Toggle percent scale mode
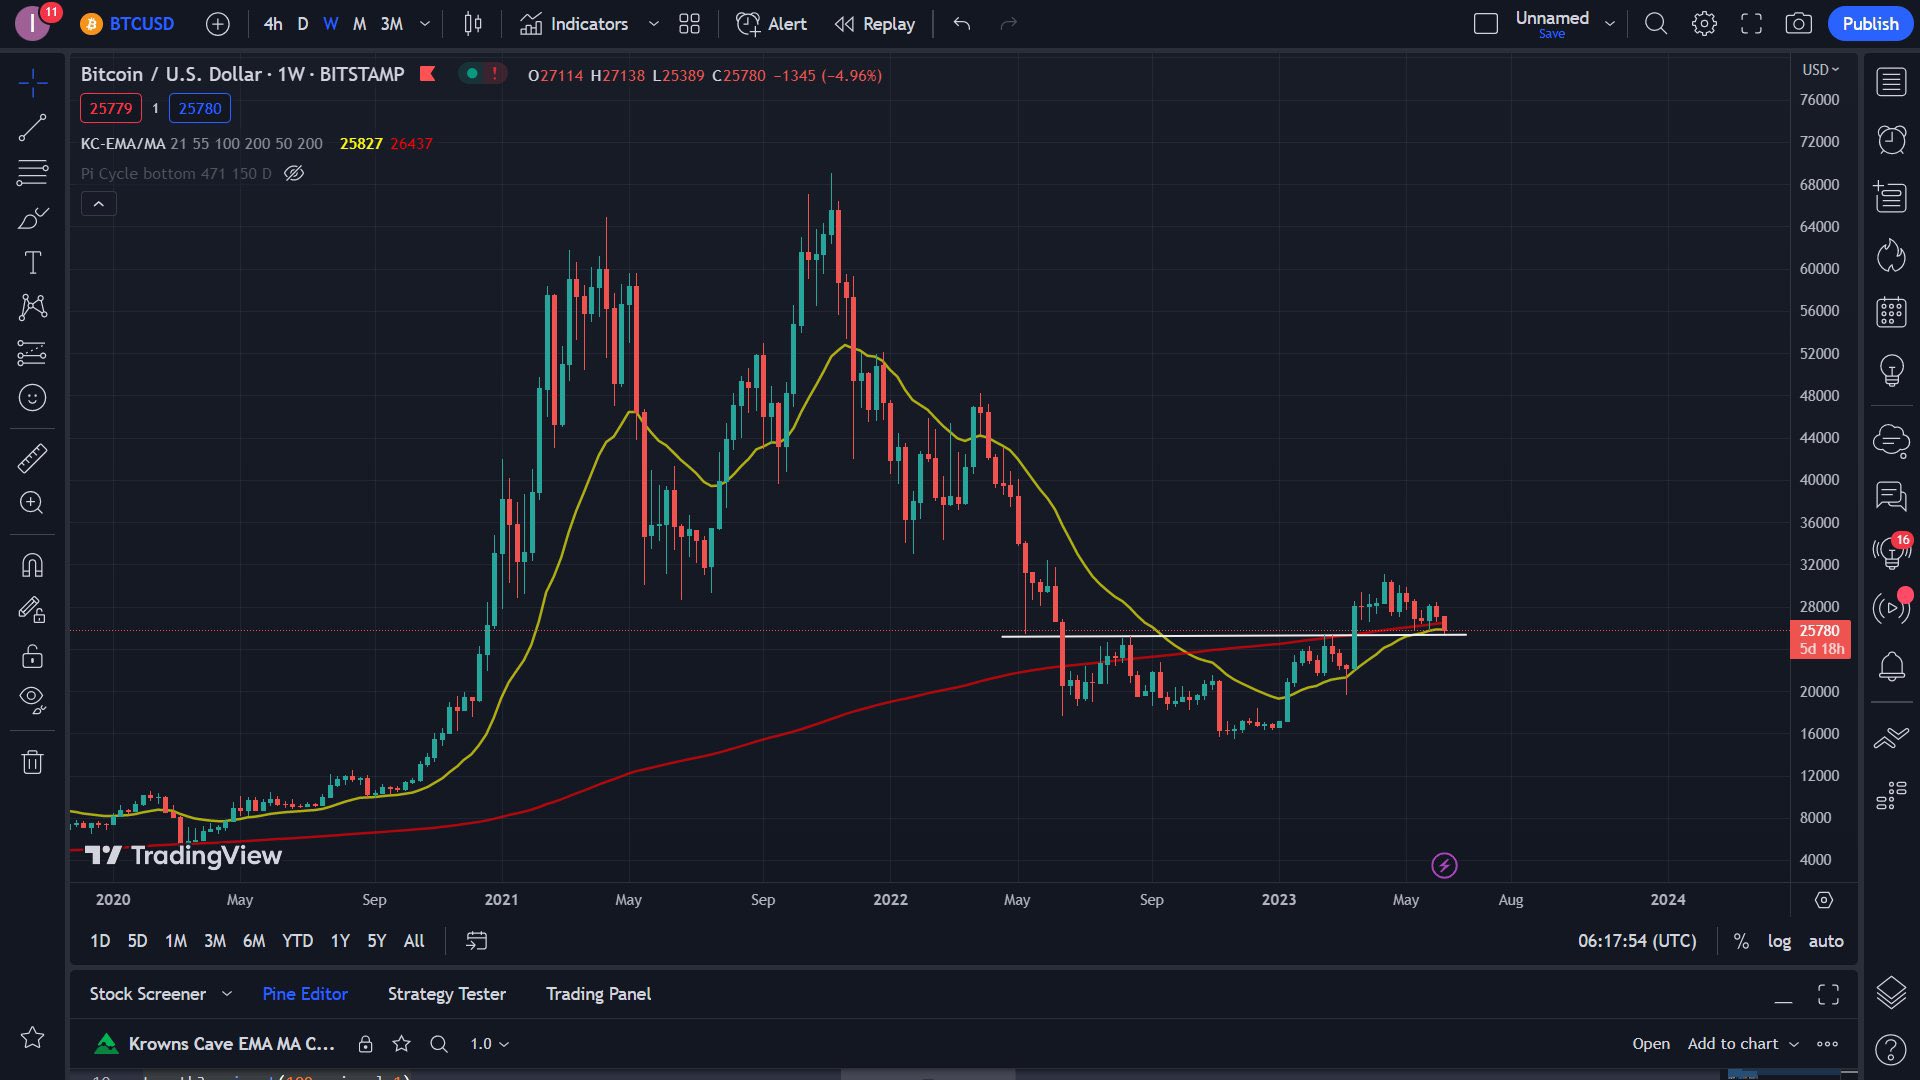Image resolution: width=1920 pixels, height=1080 pixels. click(x=1741, y=941)
